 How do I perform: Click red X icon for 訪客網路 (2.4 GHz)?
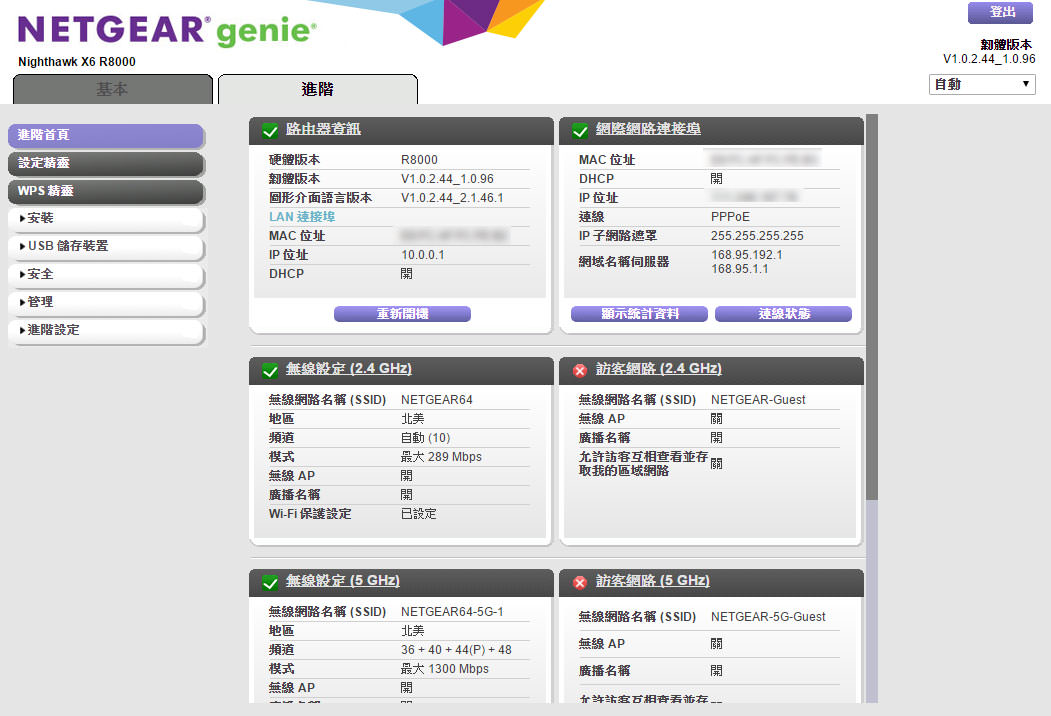[x=580, y=371]
